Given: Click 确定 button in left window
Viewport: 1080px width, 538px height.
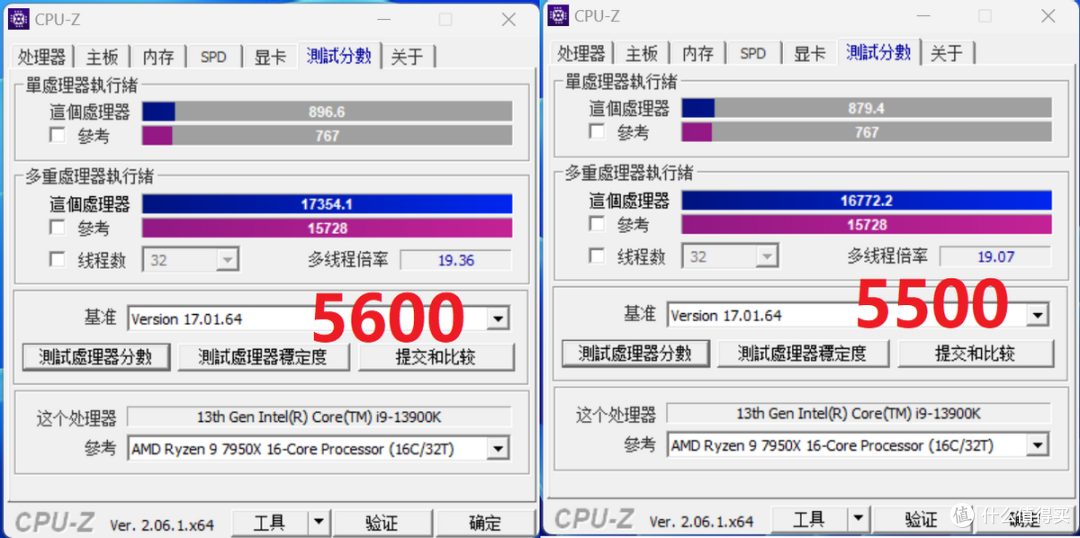Looking at the screenshot, I should [x=485, y=523].
